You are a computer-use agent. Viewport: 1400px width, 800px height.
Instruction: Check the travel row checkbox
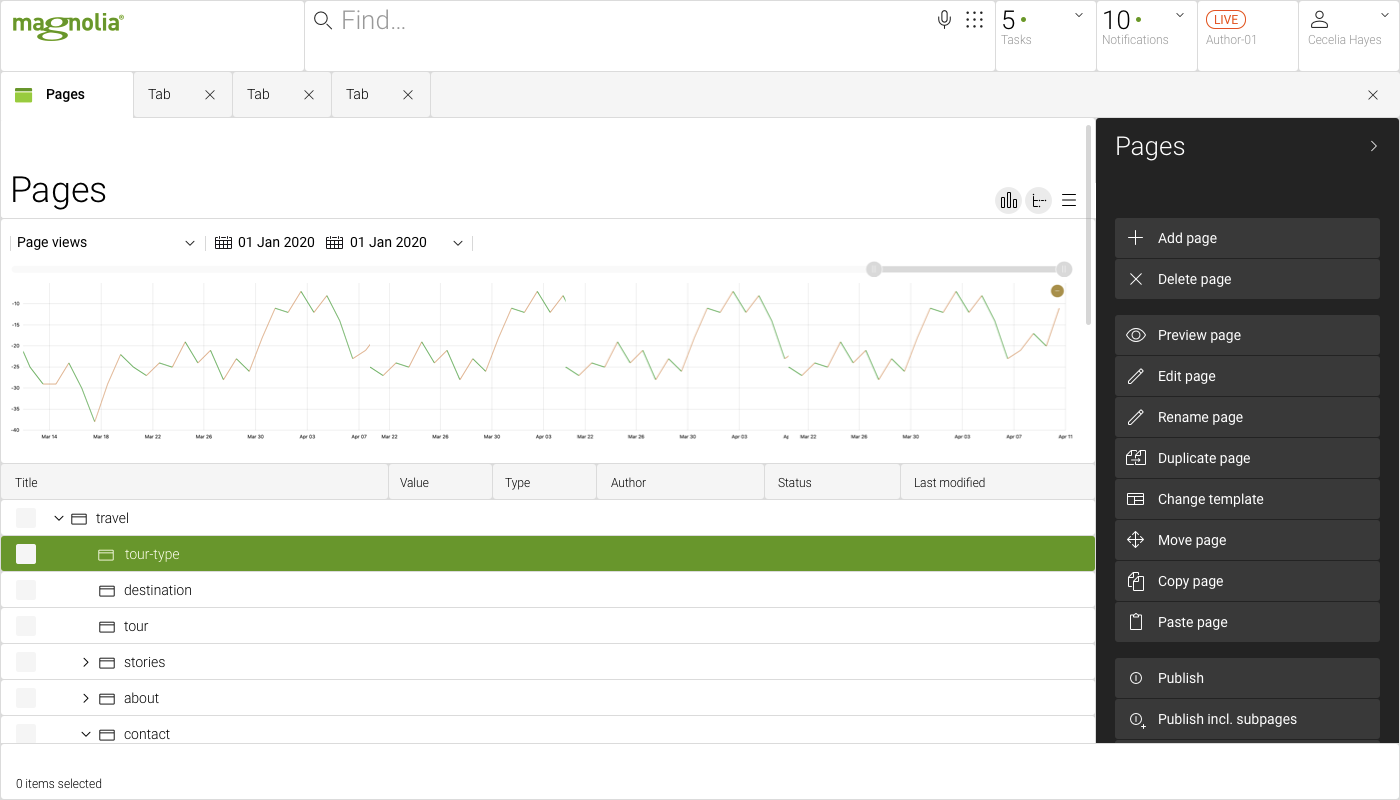point(25,517)
